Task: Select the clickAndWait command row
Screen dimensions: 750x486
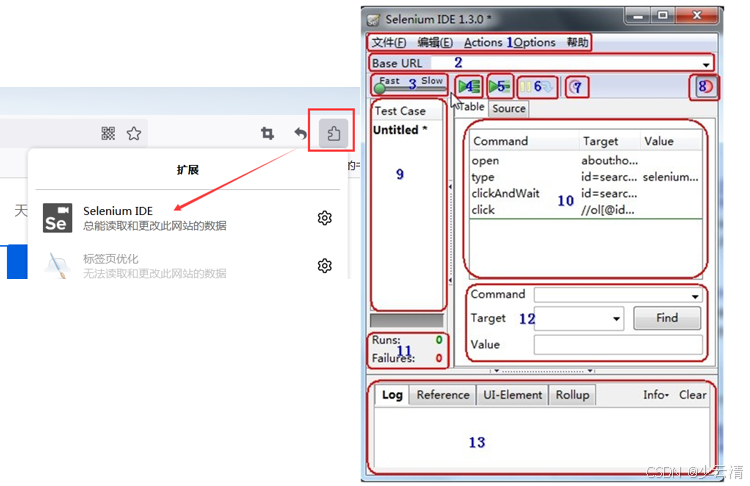Action: tap(585, 193)
